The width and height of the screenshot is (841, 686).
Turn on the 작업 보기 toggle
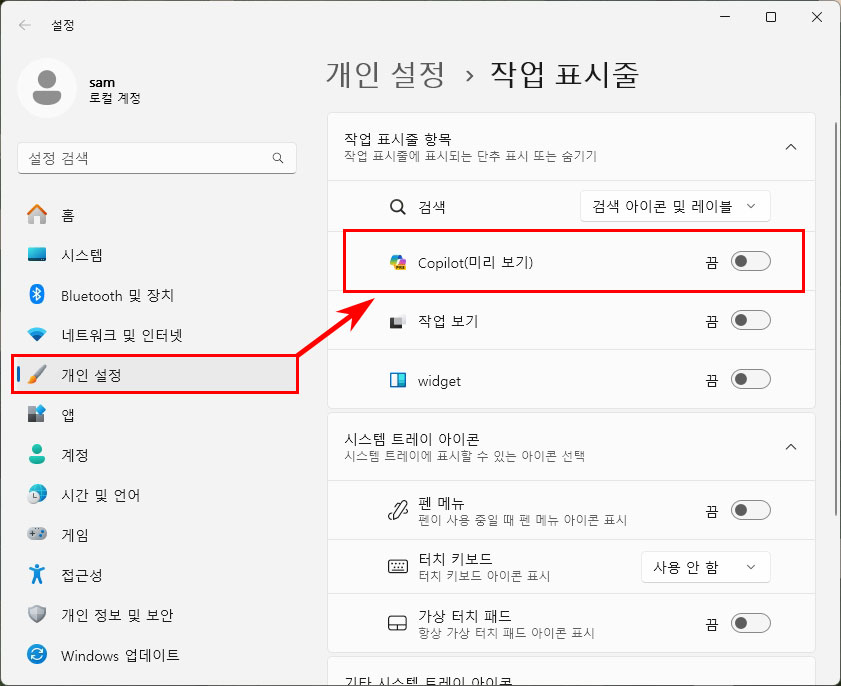click(x=749, y=320)
